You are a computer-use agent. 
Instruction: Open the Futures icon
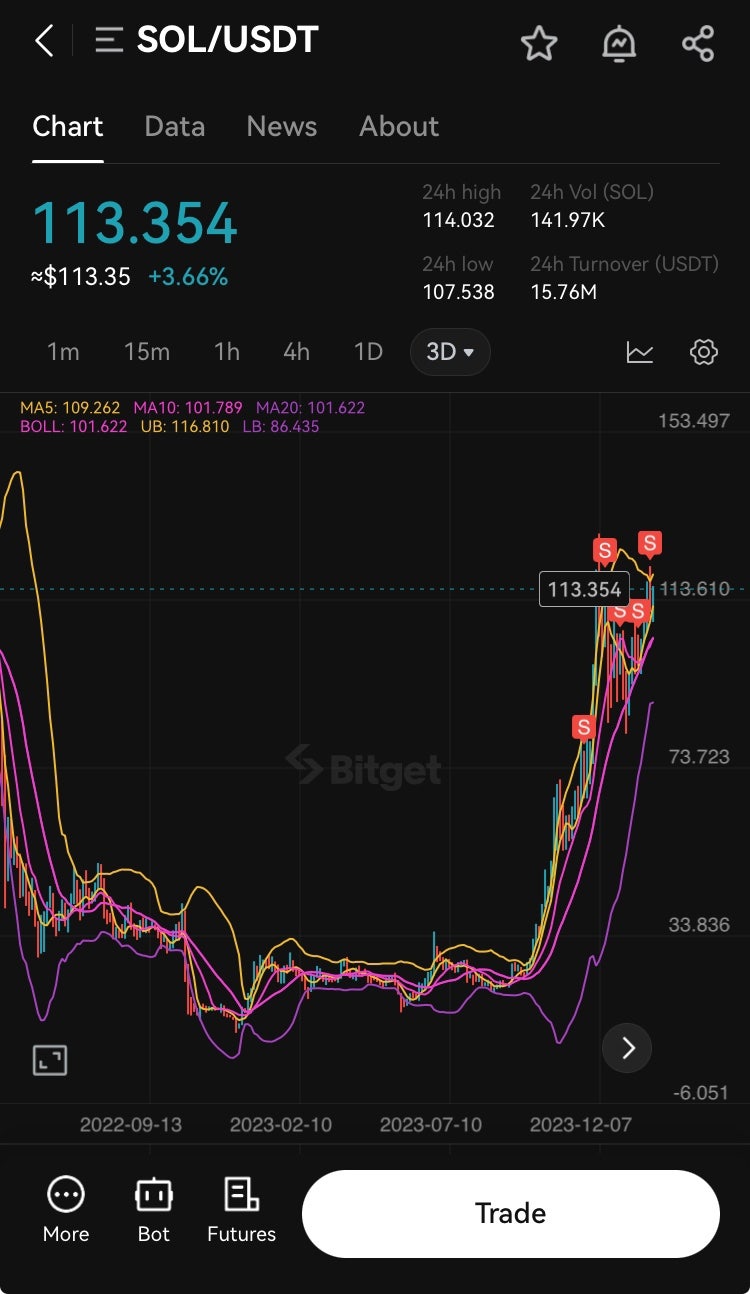click(x=241, y=1194)
